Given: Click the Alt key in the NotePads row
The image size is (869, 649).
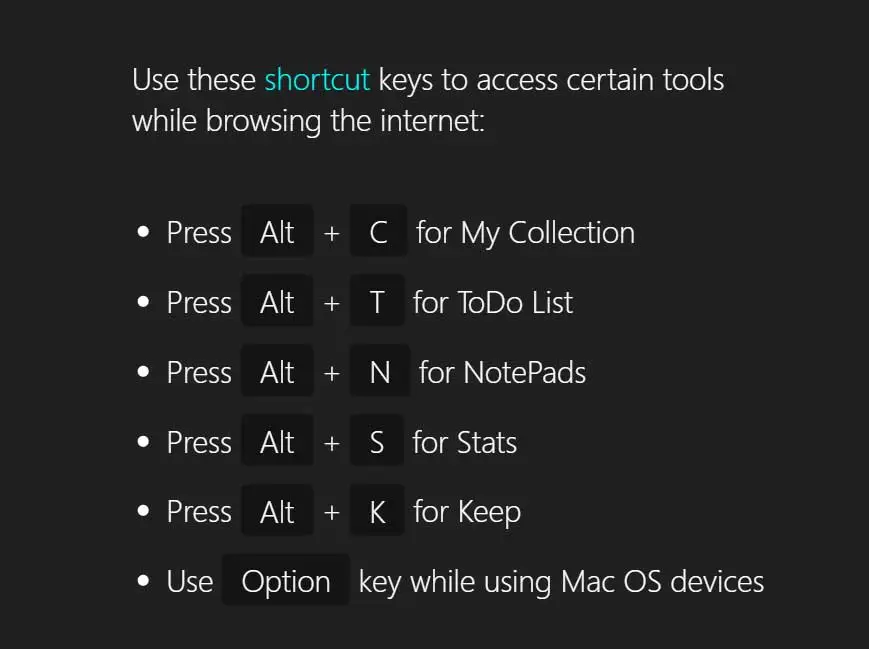Looking at the screenshot, I should [277, 373].
